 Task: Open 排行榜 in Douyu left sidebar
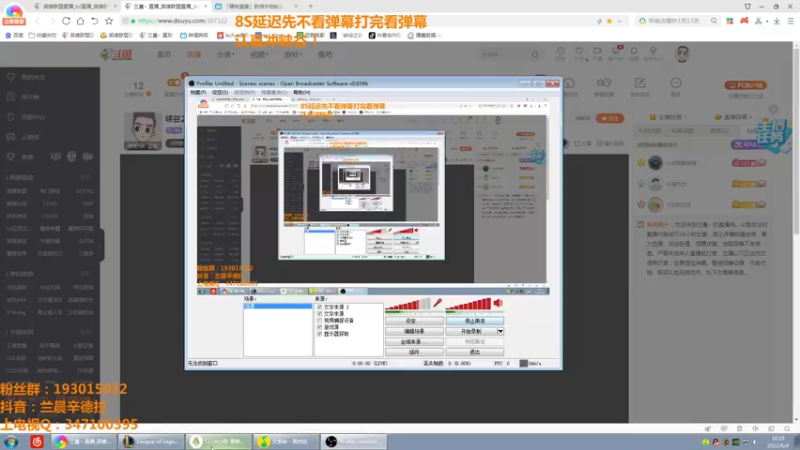[x=31, y=97]
